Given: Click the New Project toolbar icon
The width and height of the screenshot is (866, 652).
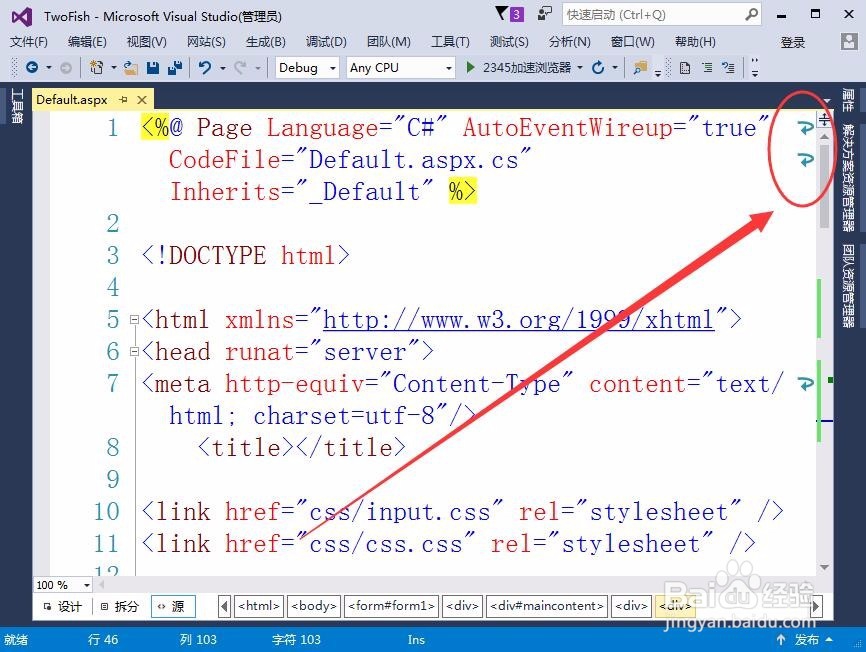Looking at the screenshot, I should click(x=97, y=67).
